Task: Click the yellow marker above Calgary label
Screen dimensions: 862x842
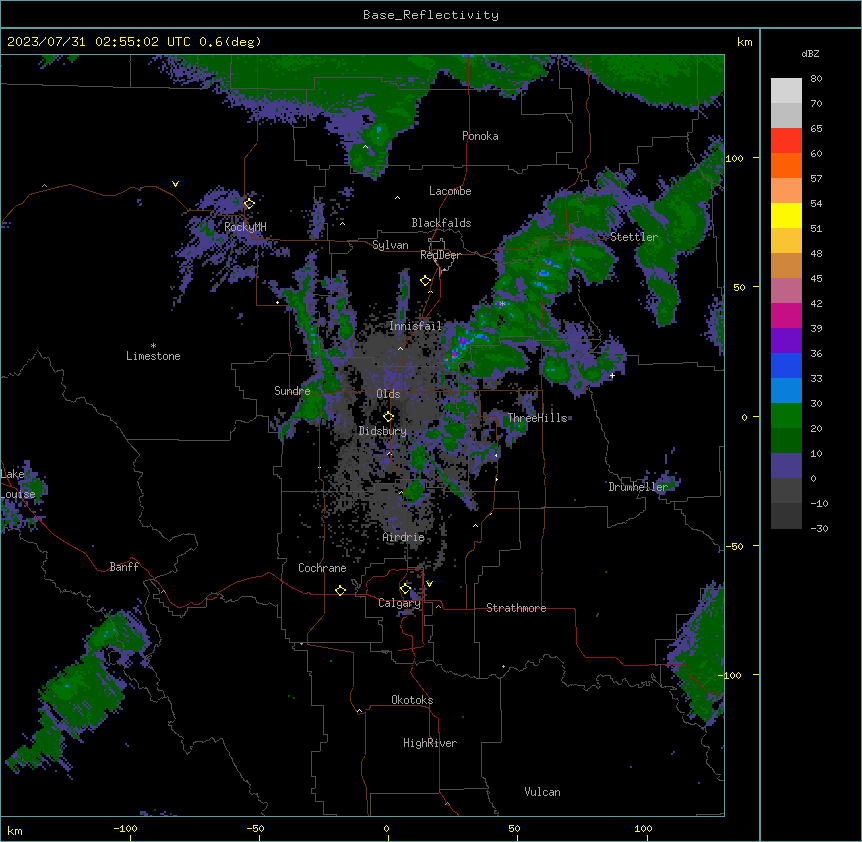Action: (405, 589)
